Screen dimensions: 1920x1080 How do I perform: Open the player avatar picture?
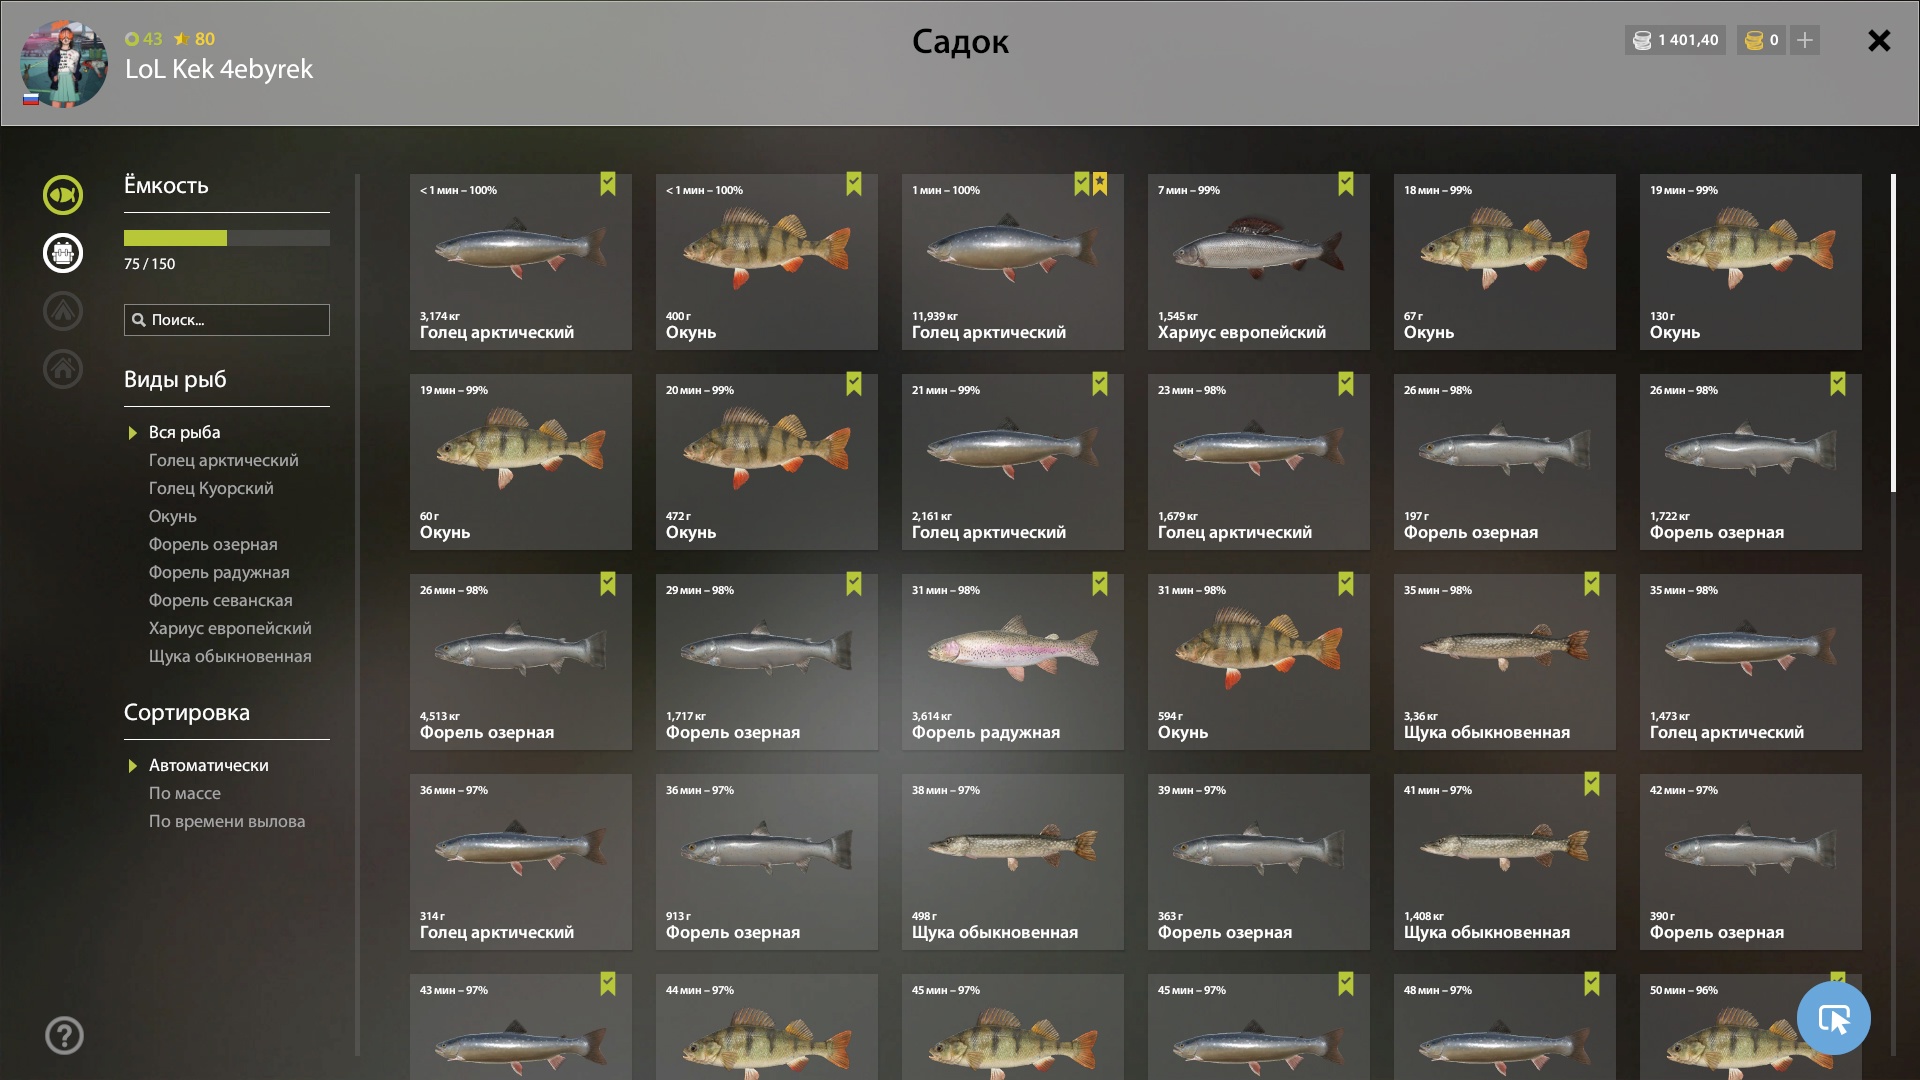tap(64, 64)
